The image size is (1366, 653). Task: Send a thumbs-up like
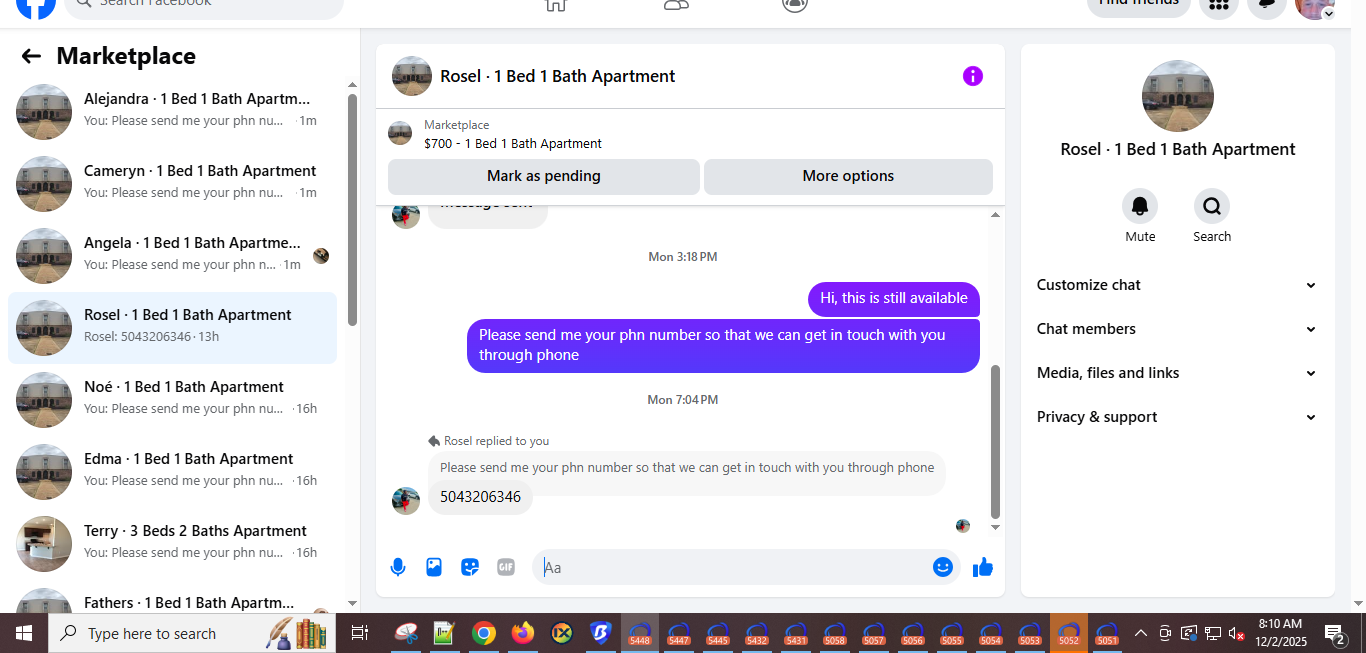coord(983,567)
